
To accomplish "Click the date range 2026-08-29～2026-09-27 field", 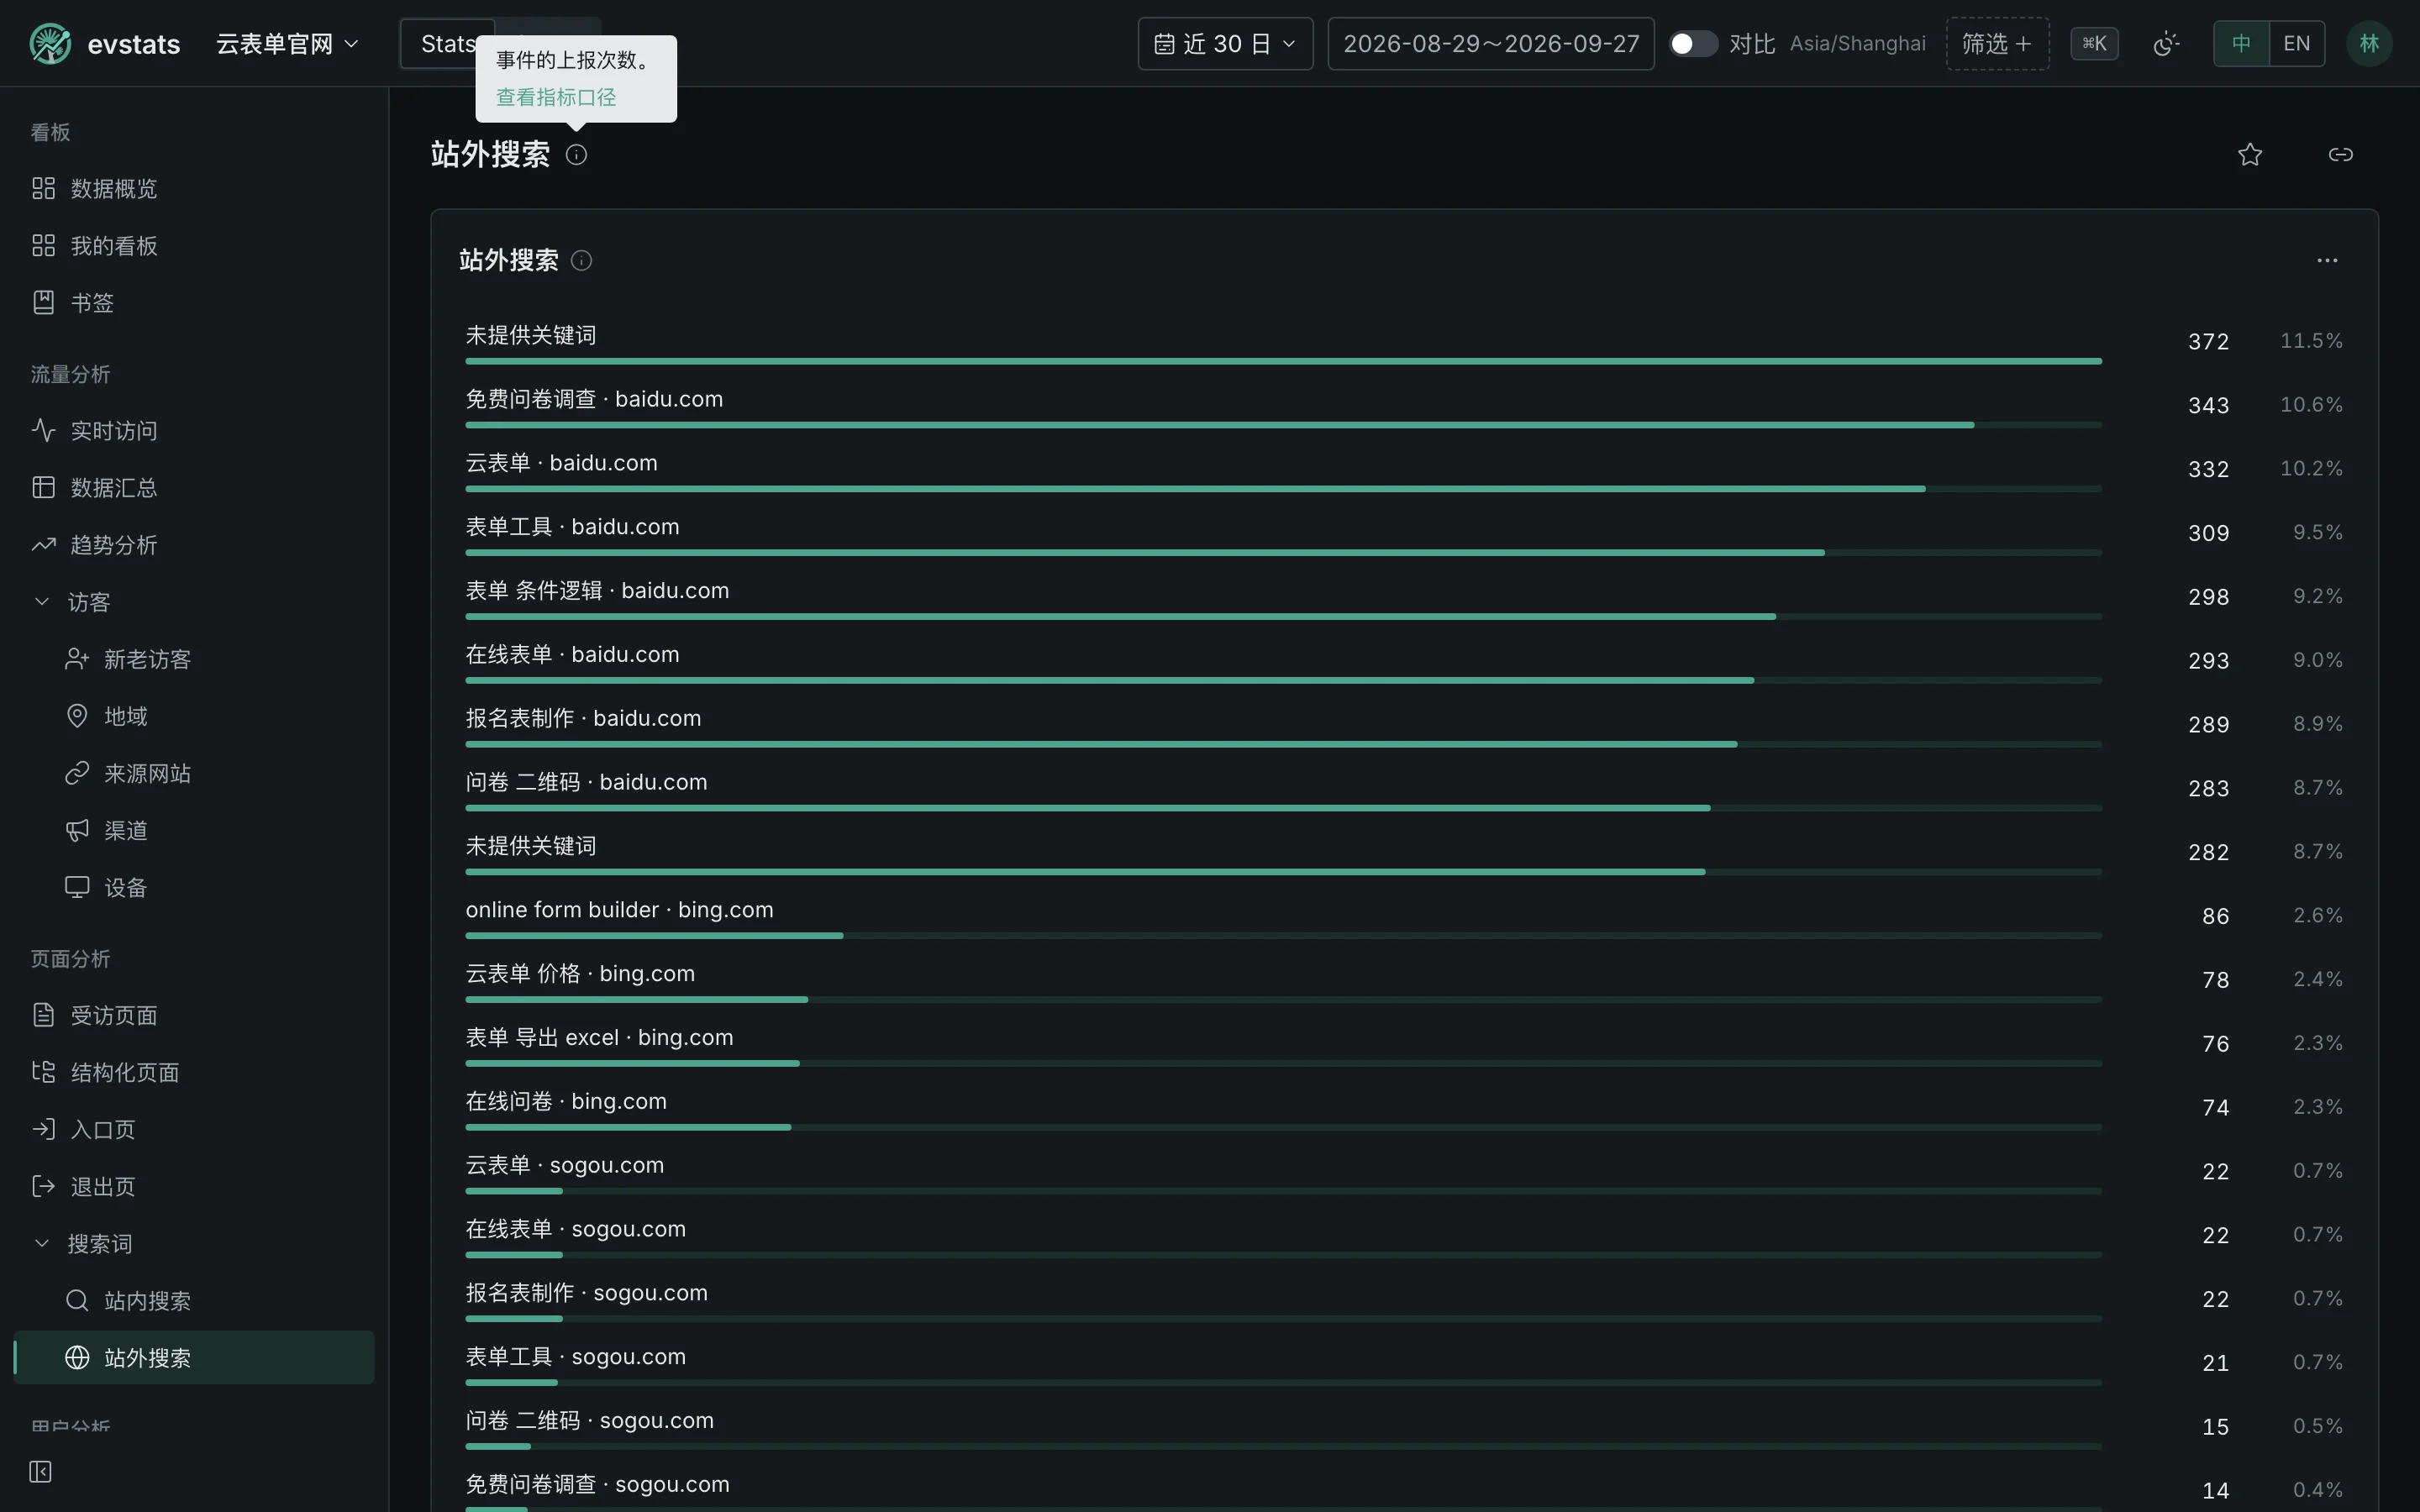I will pos(1491,44).
